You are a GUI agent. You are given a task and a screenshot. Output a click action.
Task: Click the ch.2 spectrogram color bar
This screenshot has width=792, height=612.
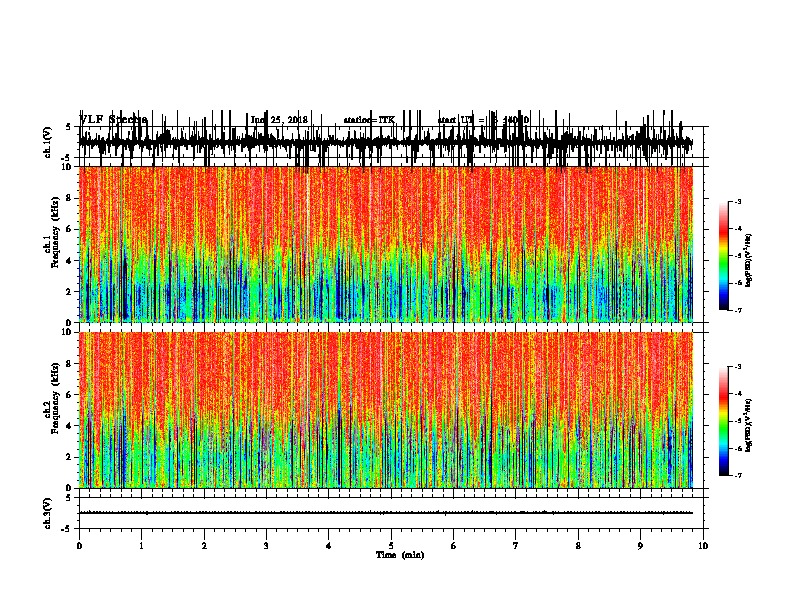724,421
